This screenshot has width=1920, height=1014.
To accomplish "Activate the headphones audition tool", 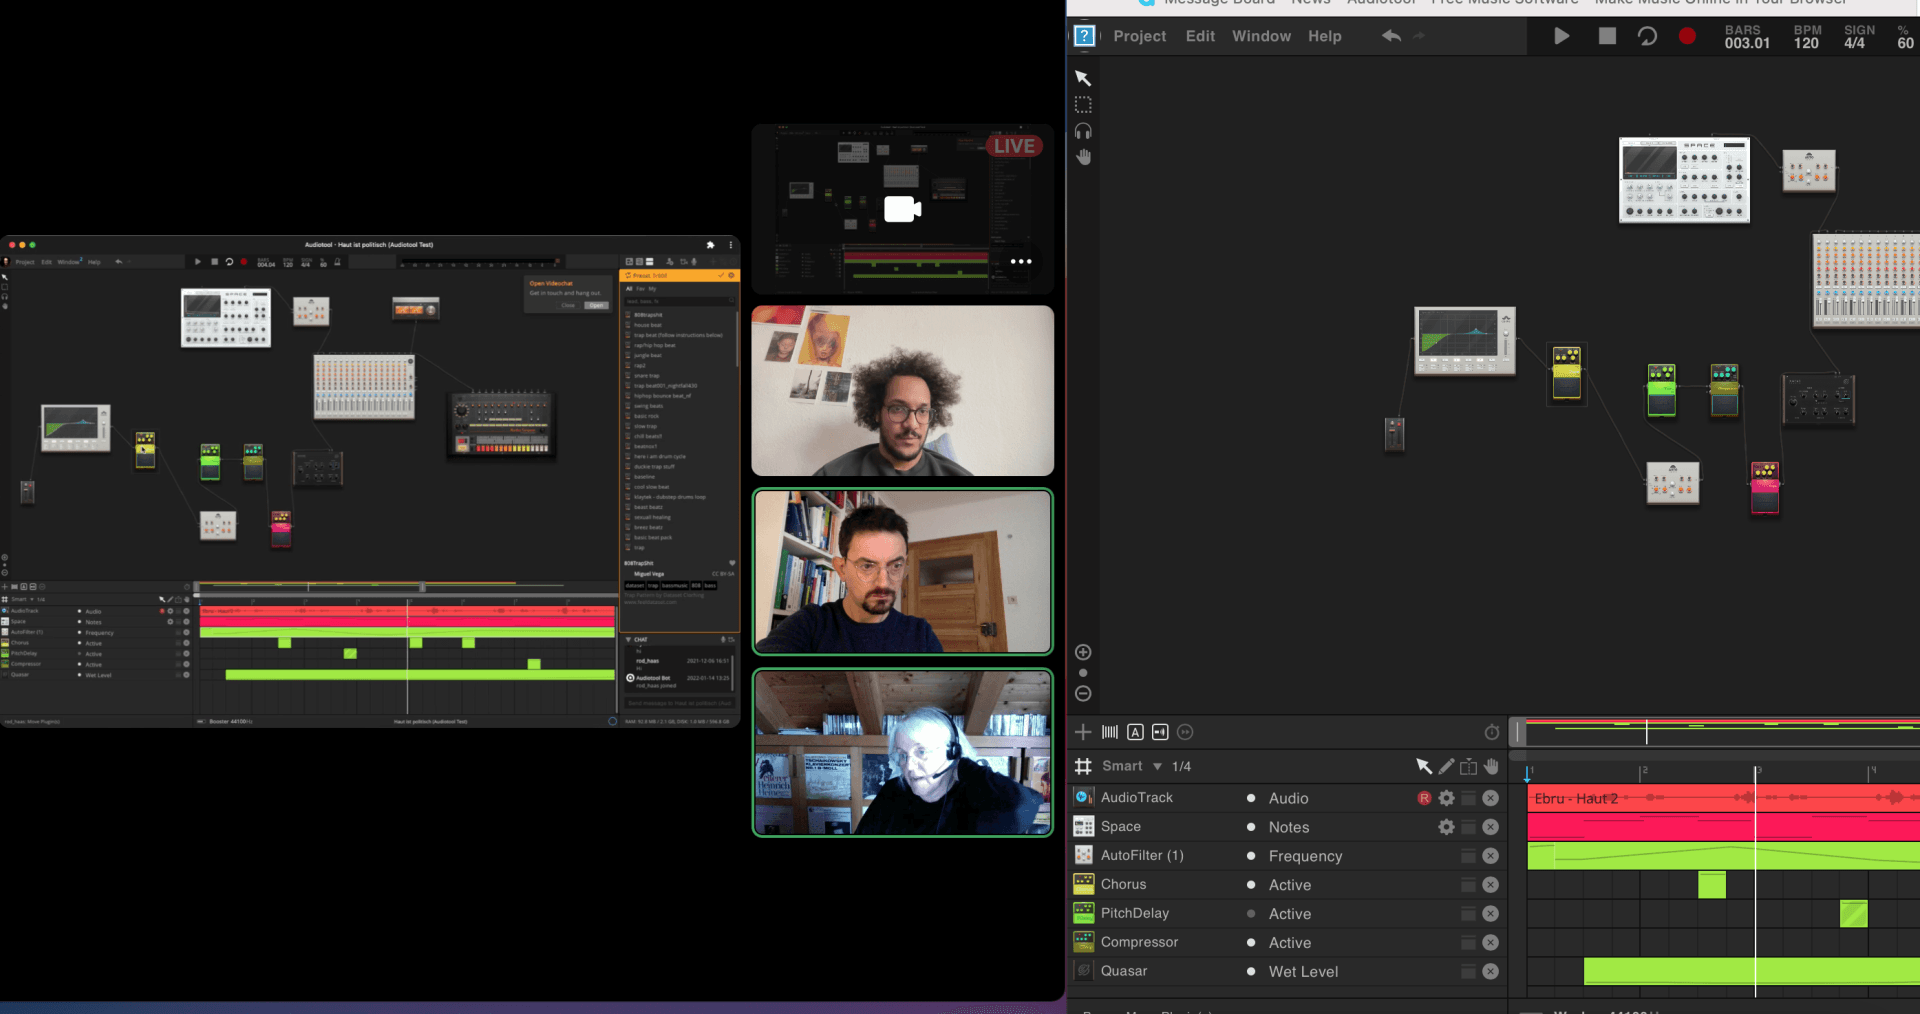I will coord(1083,131).
